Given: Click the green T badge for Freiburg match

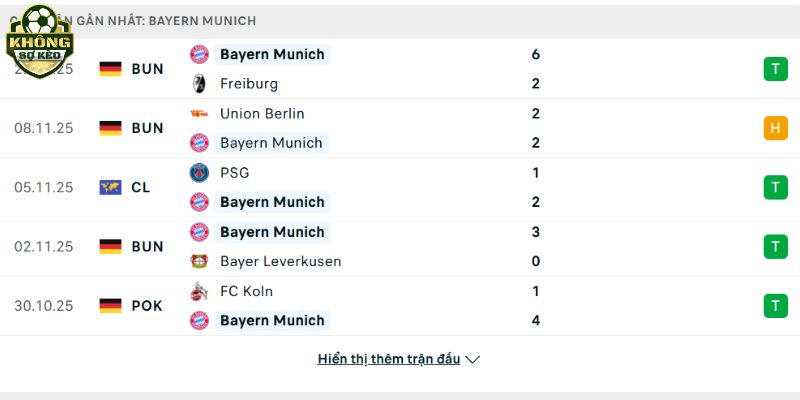Looking at the screenshot, I should click(775, 69).
